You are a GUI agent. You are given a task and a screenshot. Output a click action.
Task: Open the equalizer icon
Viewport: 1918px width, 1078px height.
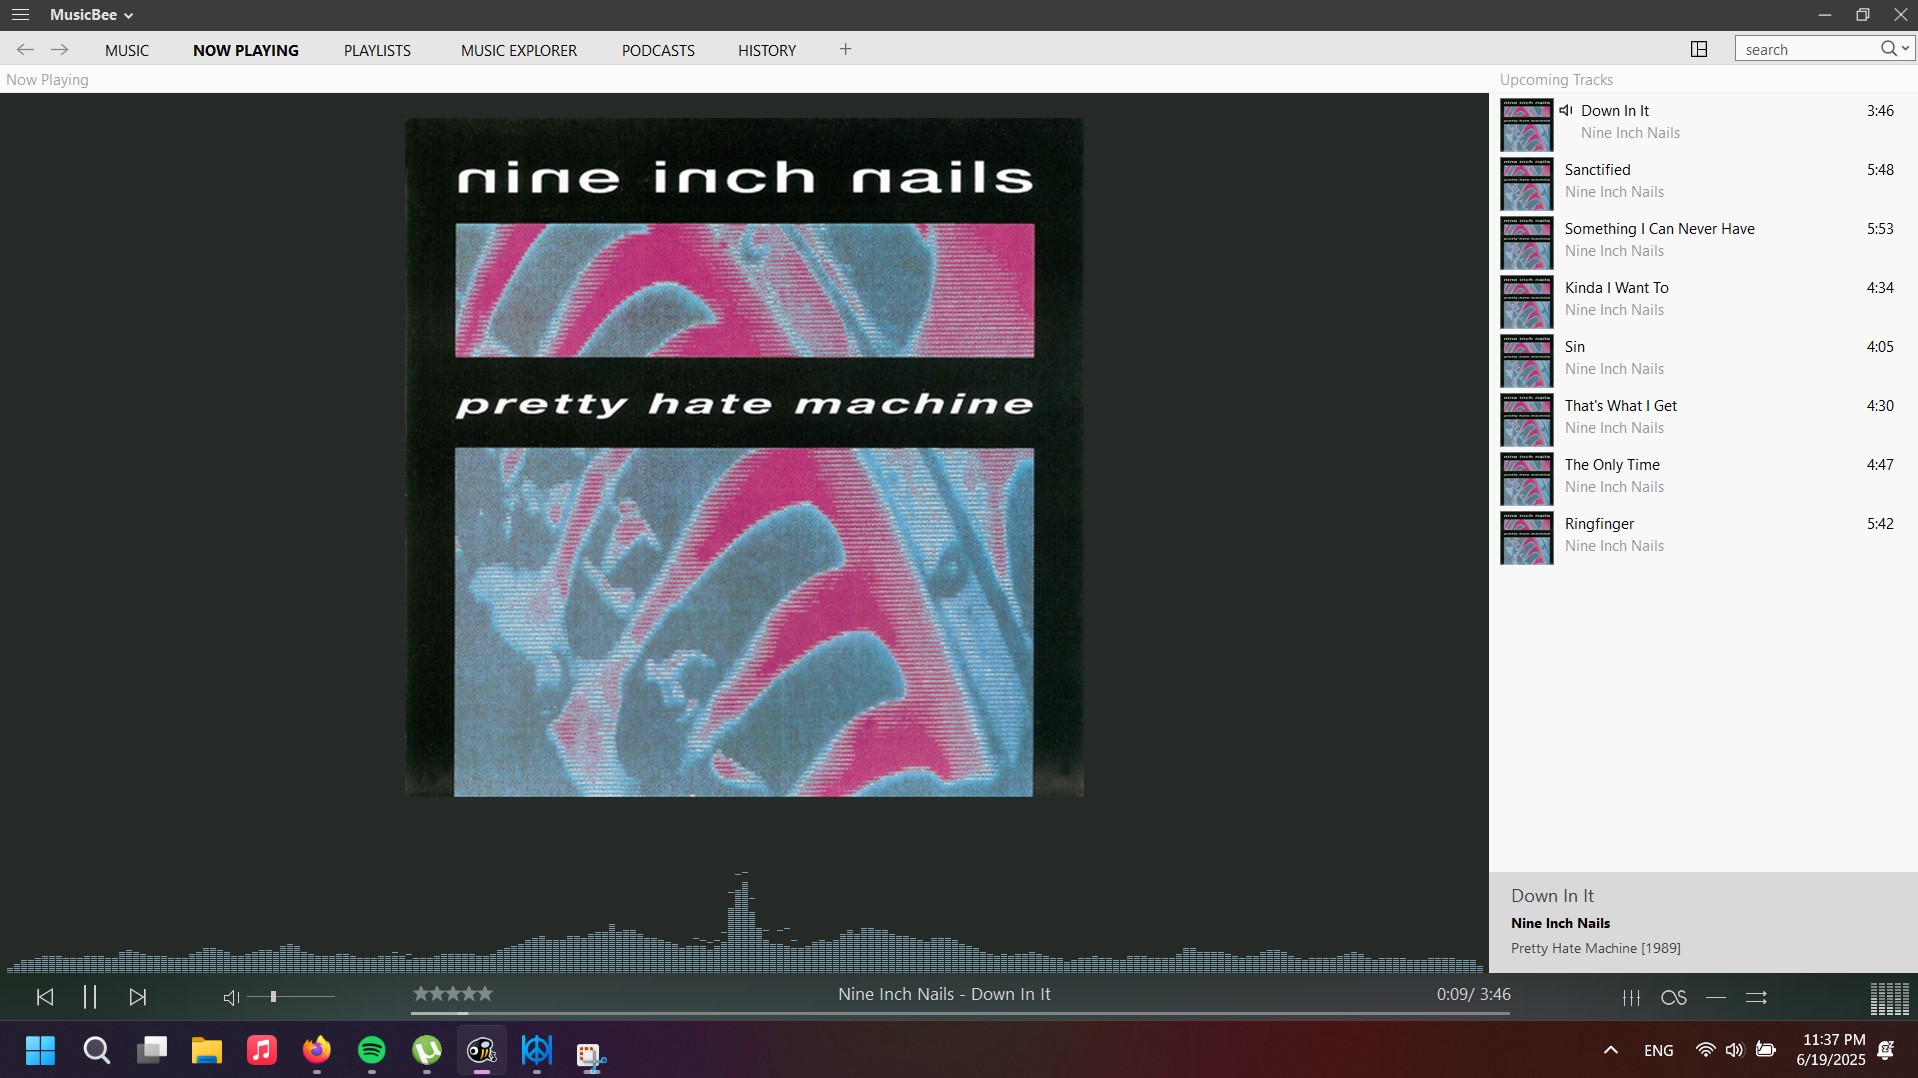pyautogui.click(x=1631, y=997)
